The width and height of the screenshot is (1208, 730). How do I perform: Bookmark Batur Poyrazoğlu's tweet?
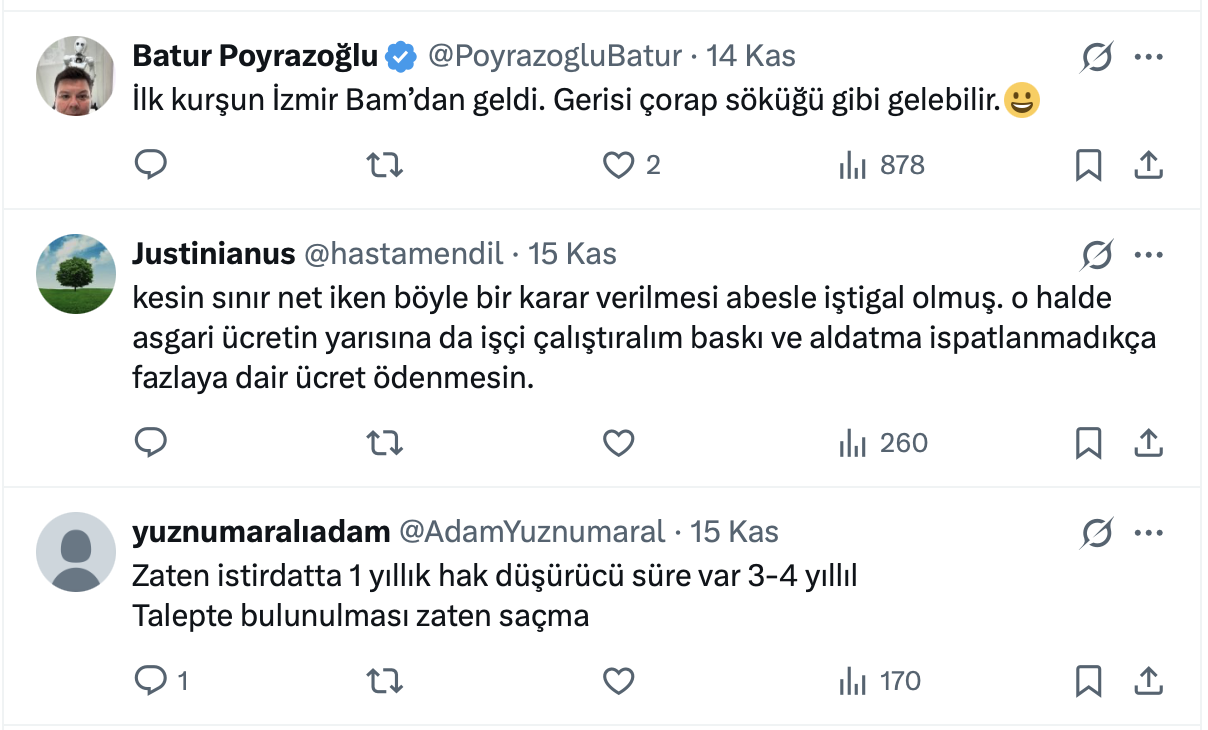[1088, 164]
